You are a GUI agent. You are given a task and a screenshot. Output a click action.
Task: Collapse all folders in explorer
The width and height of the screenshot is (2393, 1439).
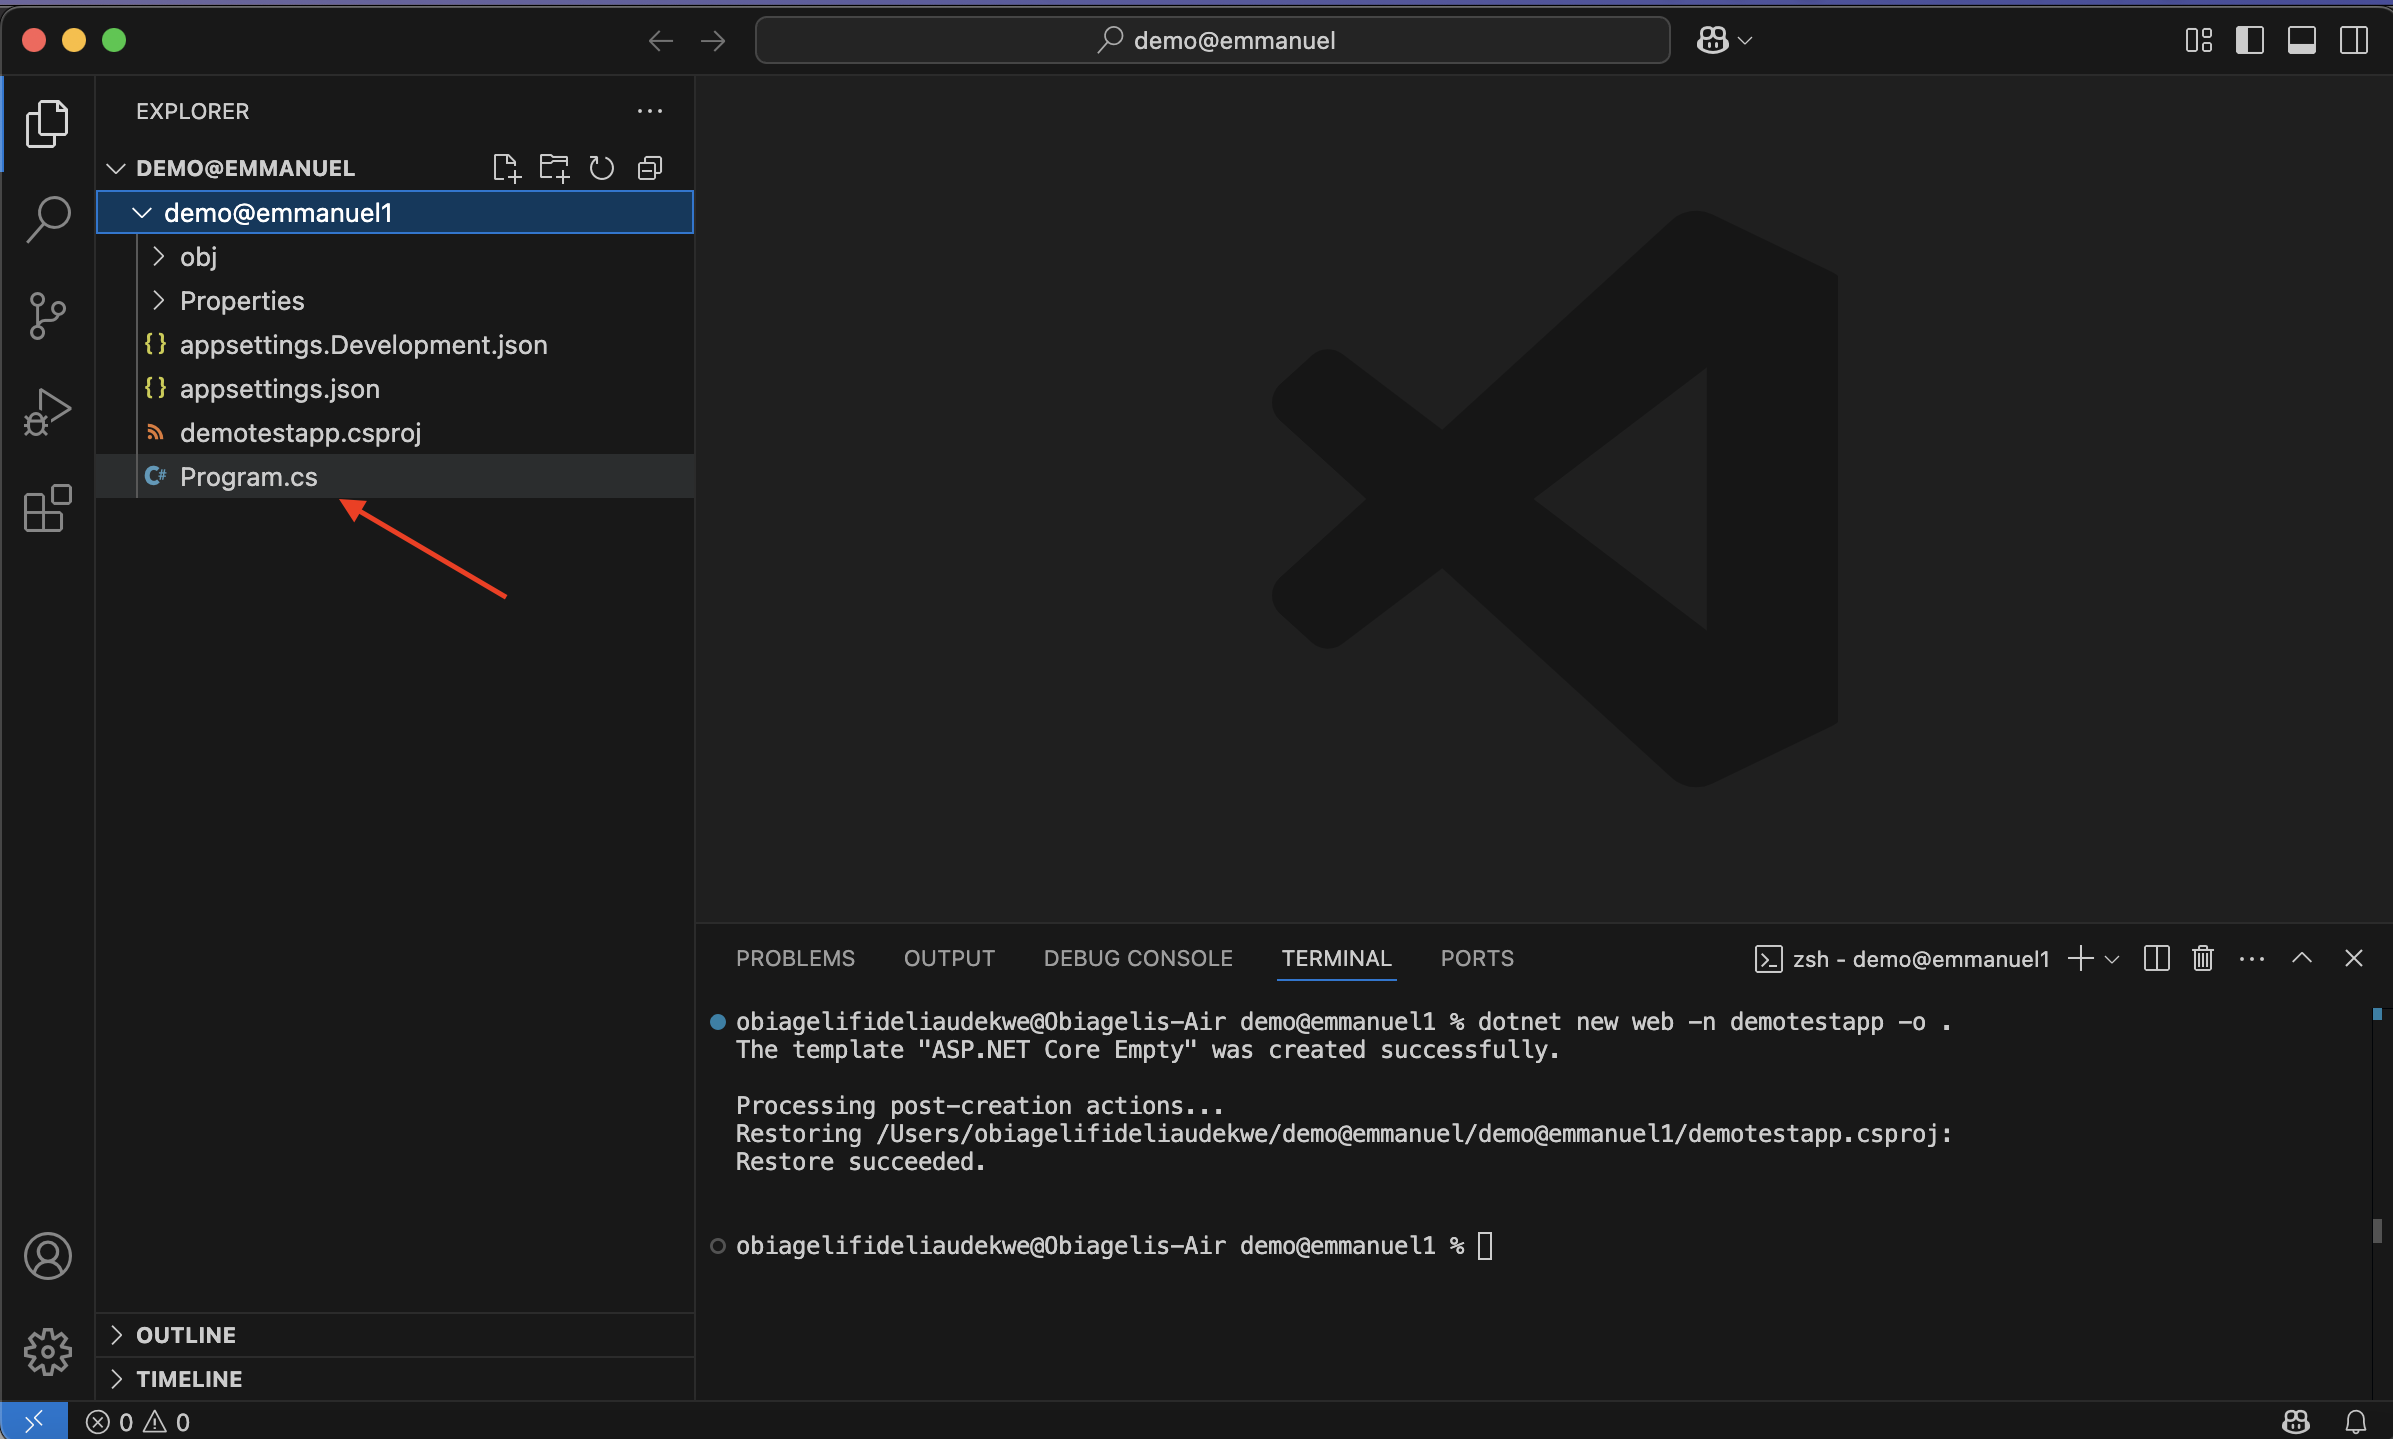coord(650,168)
